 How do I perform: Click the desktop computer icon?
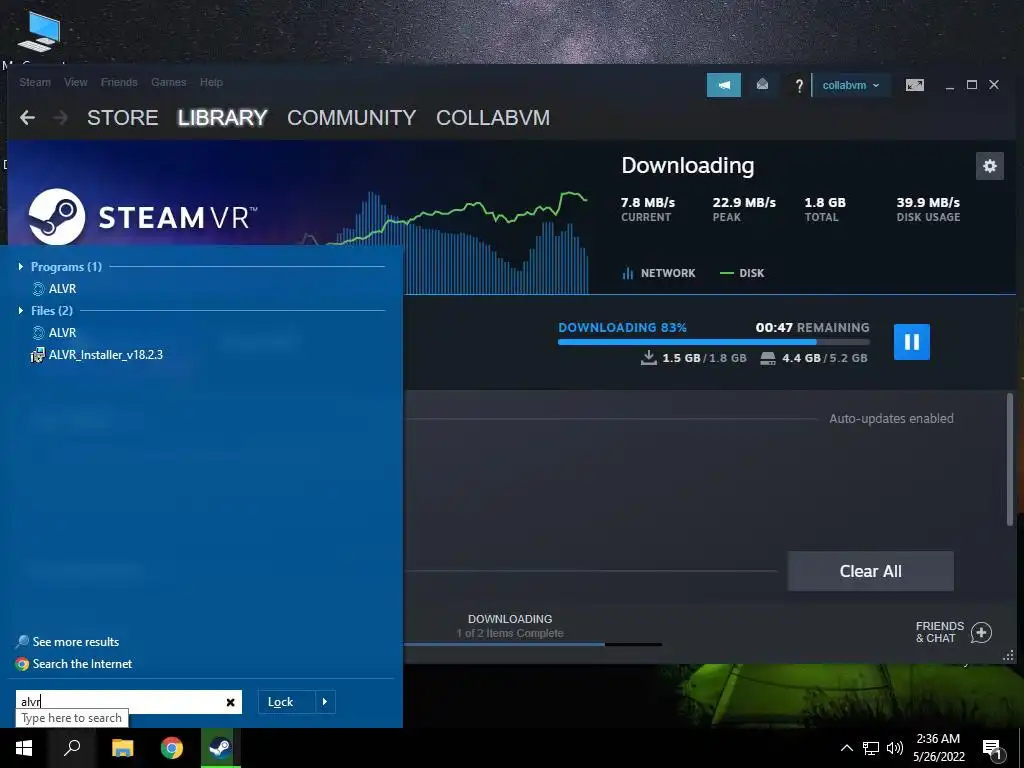(38, 33)
